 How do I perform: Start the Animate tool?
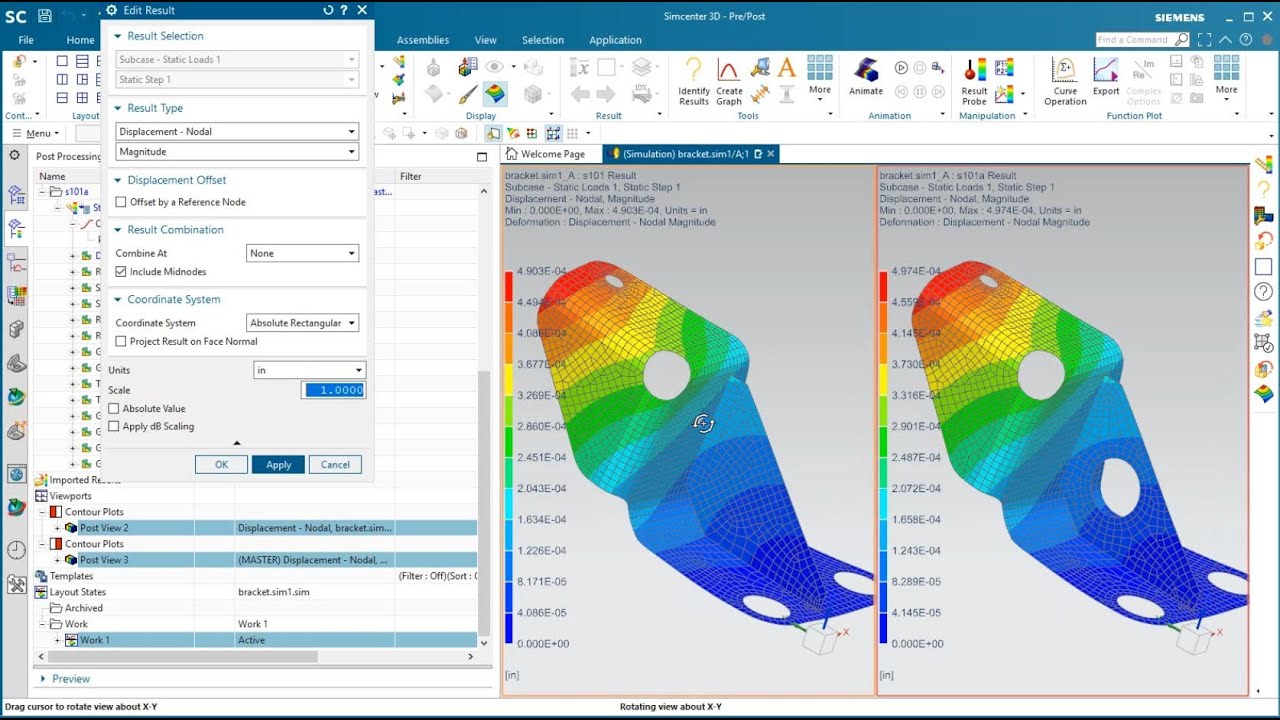pyautogui.click(x=866, y=76)
